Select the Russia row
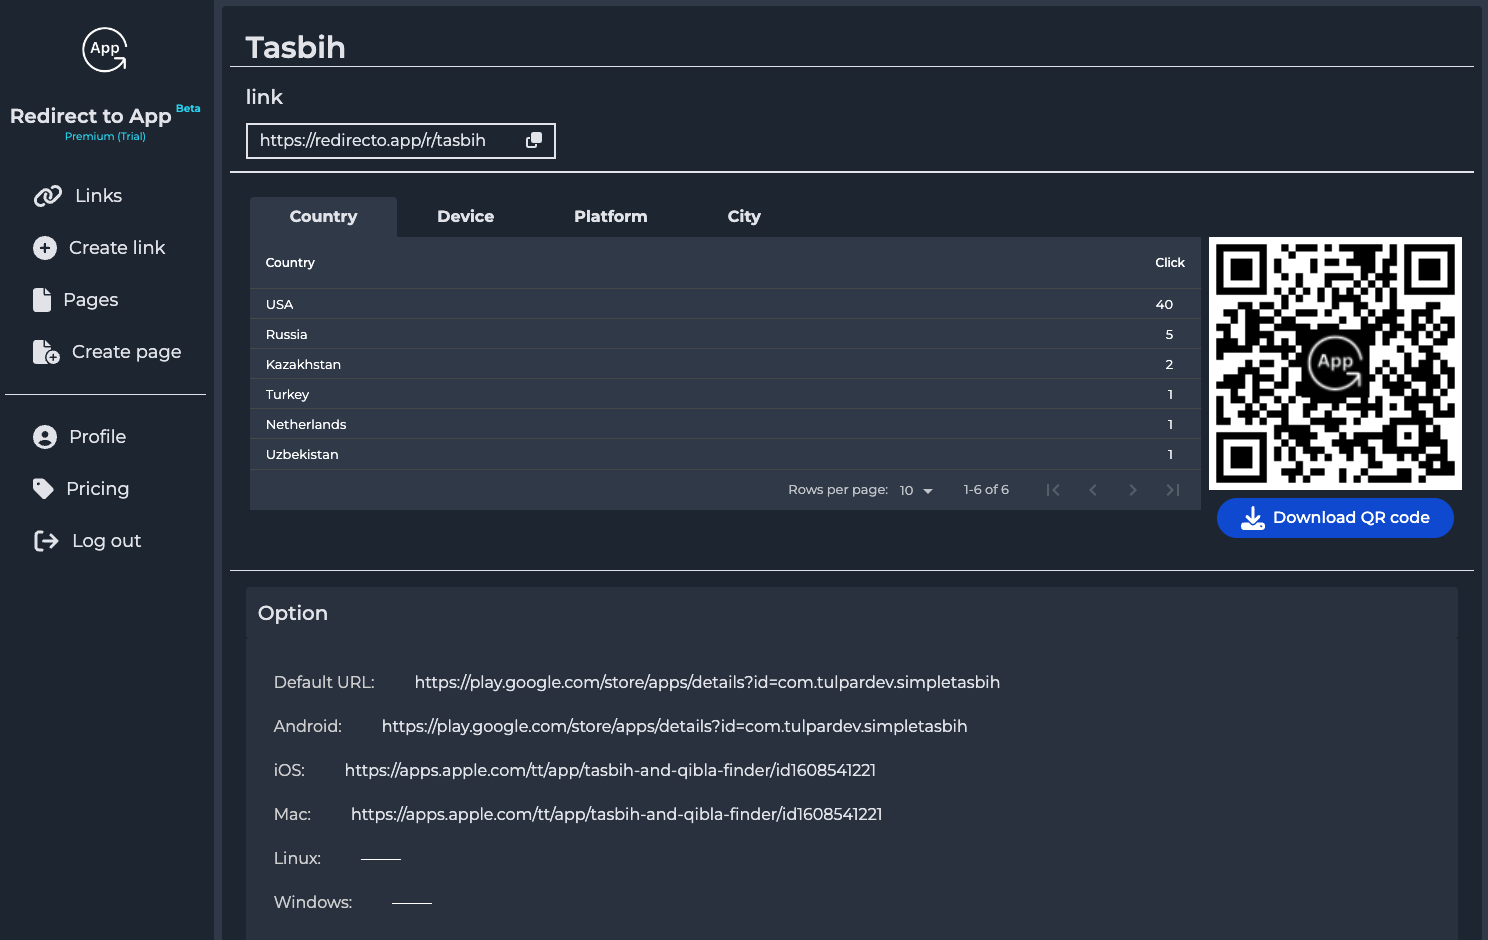The height and width of the screenshot is (940, 1488). [x=725, y=334]
